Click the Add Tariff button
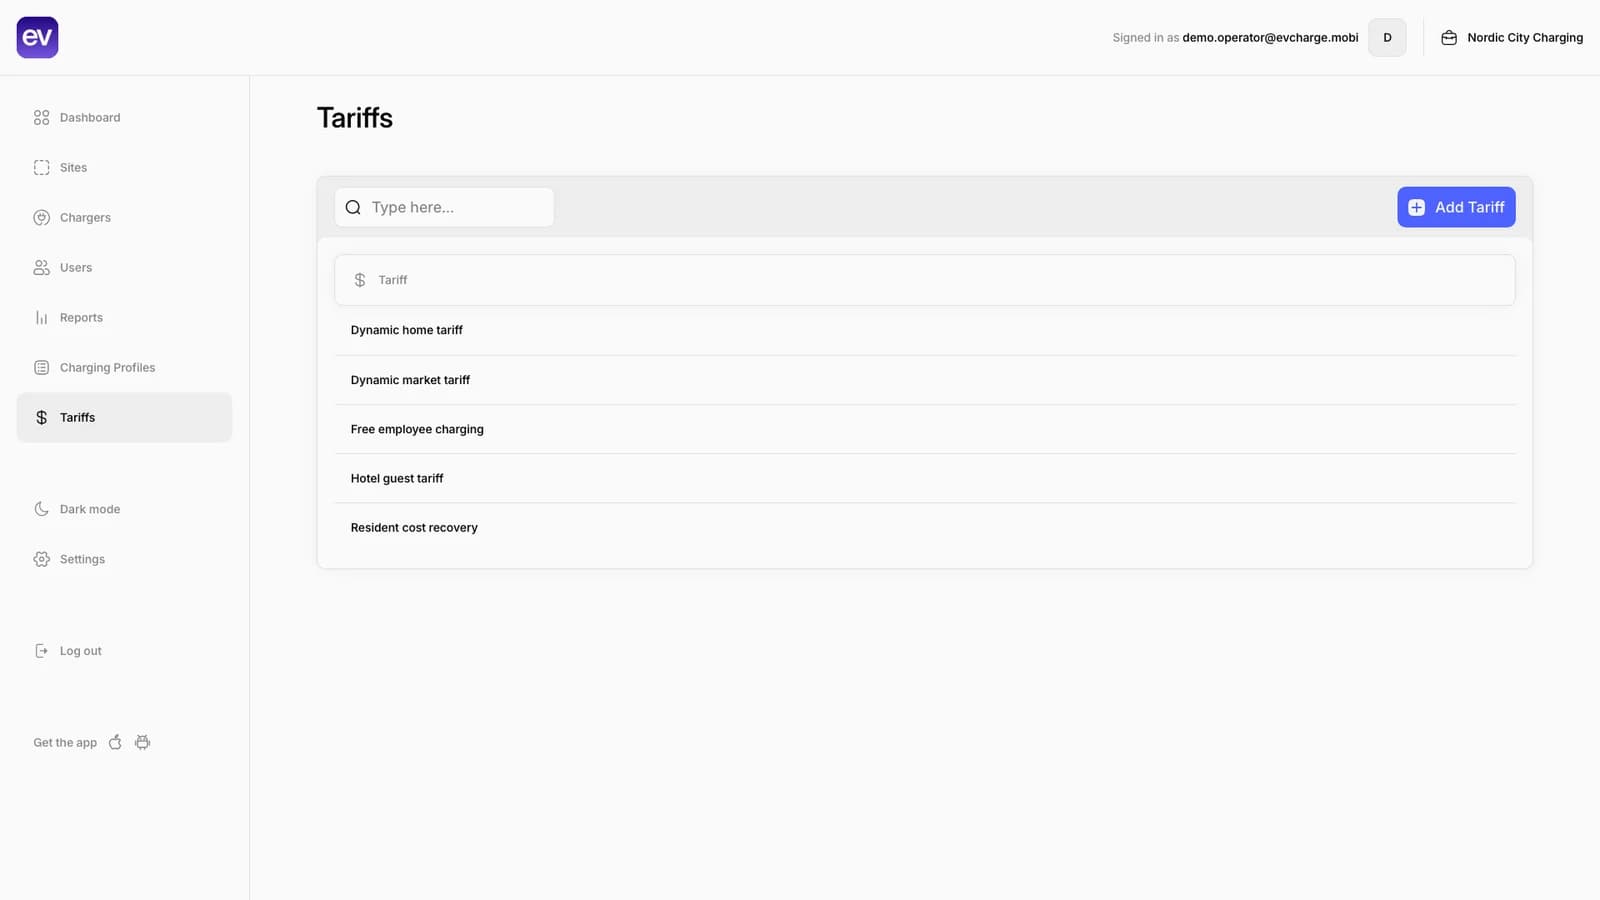The image size is (1600, 900). 1456,207
